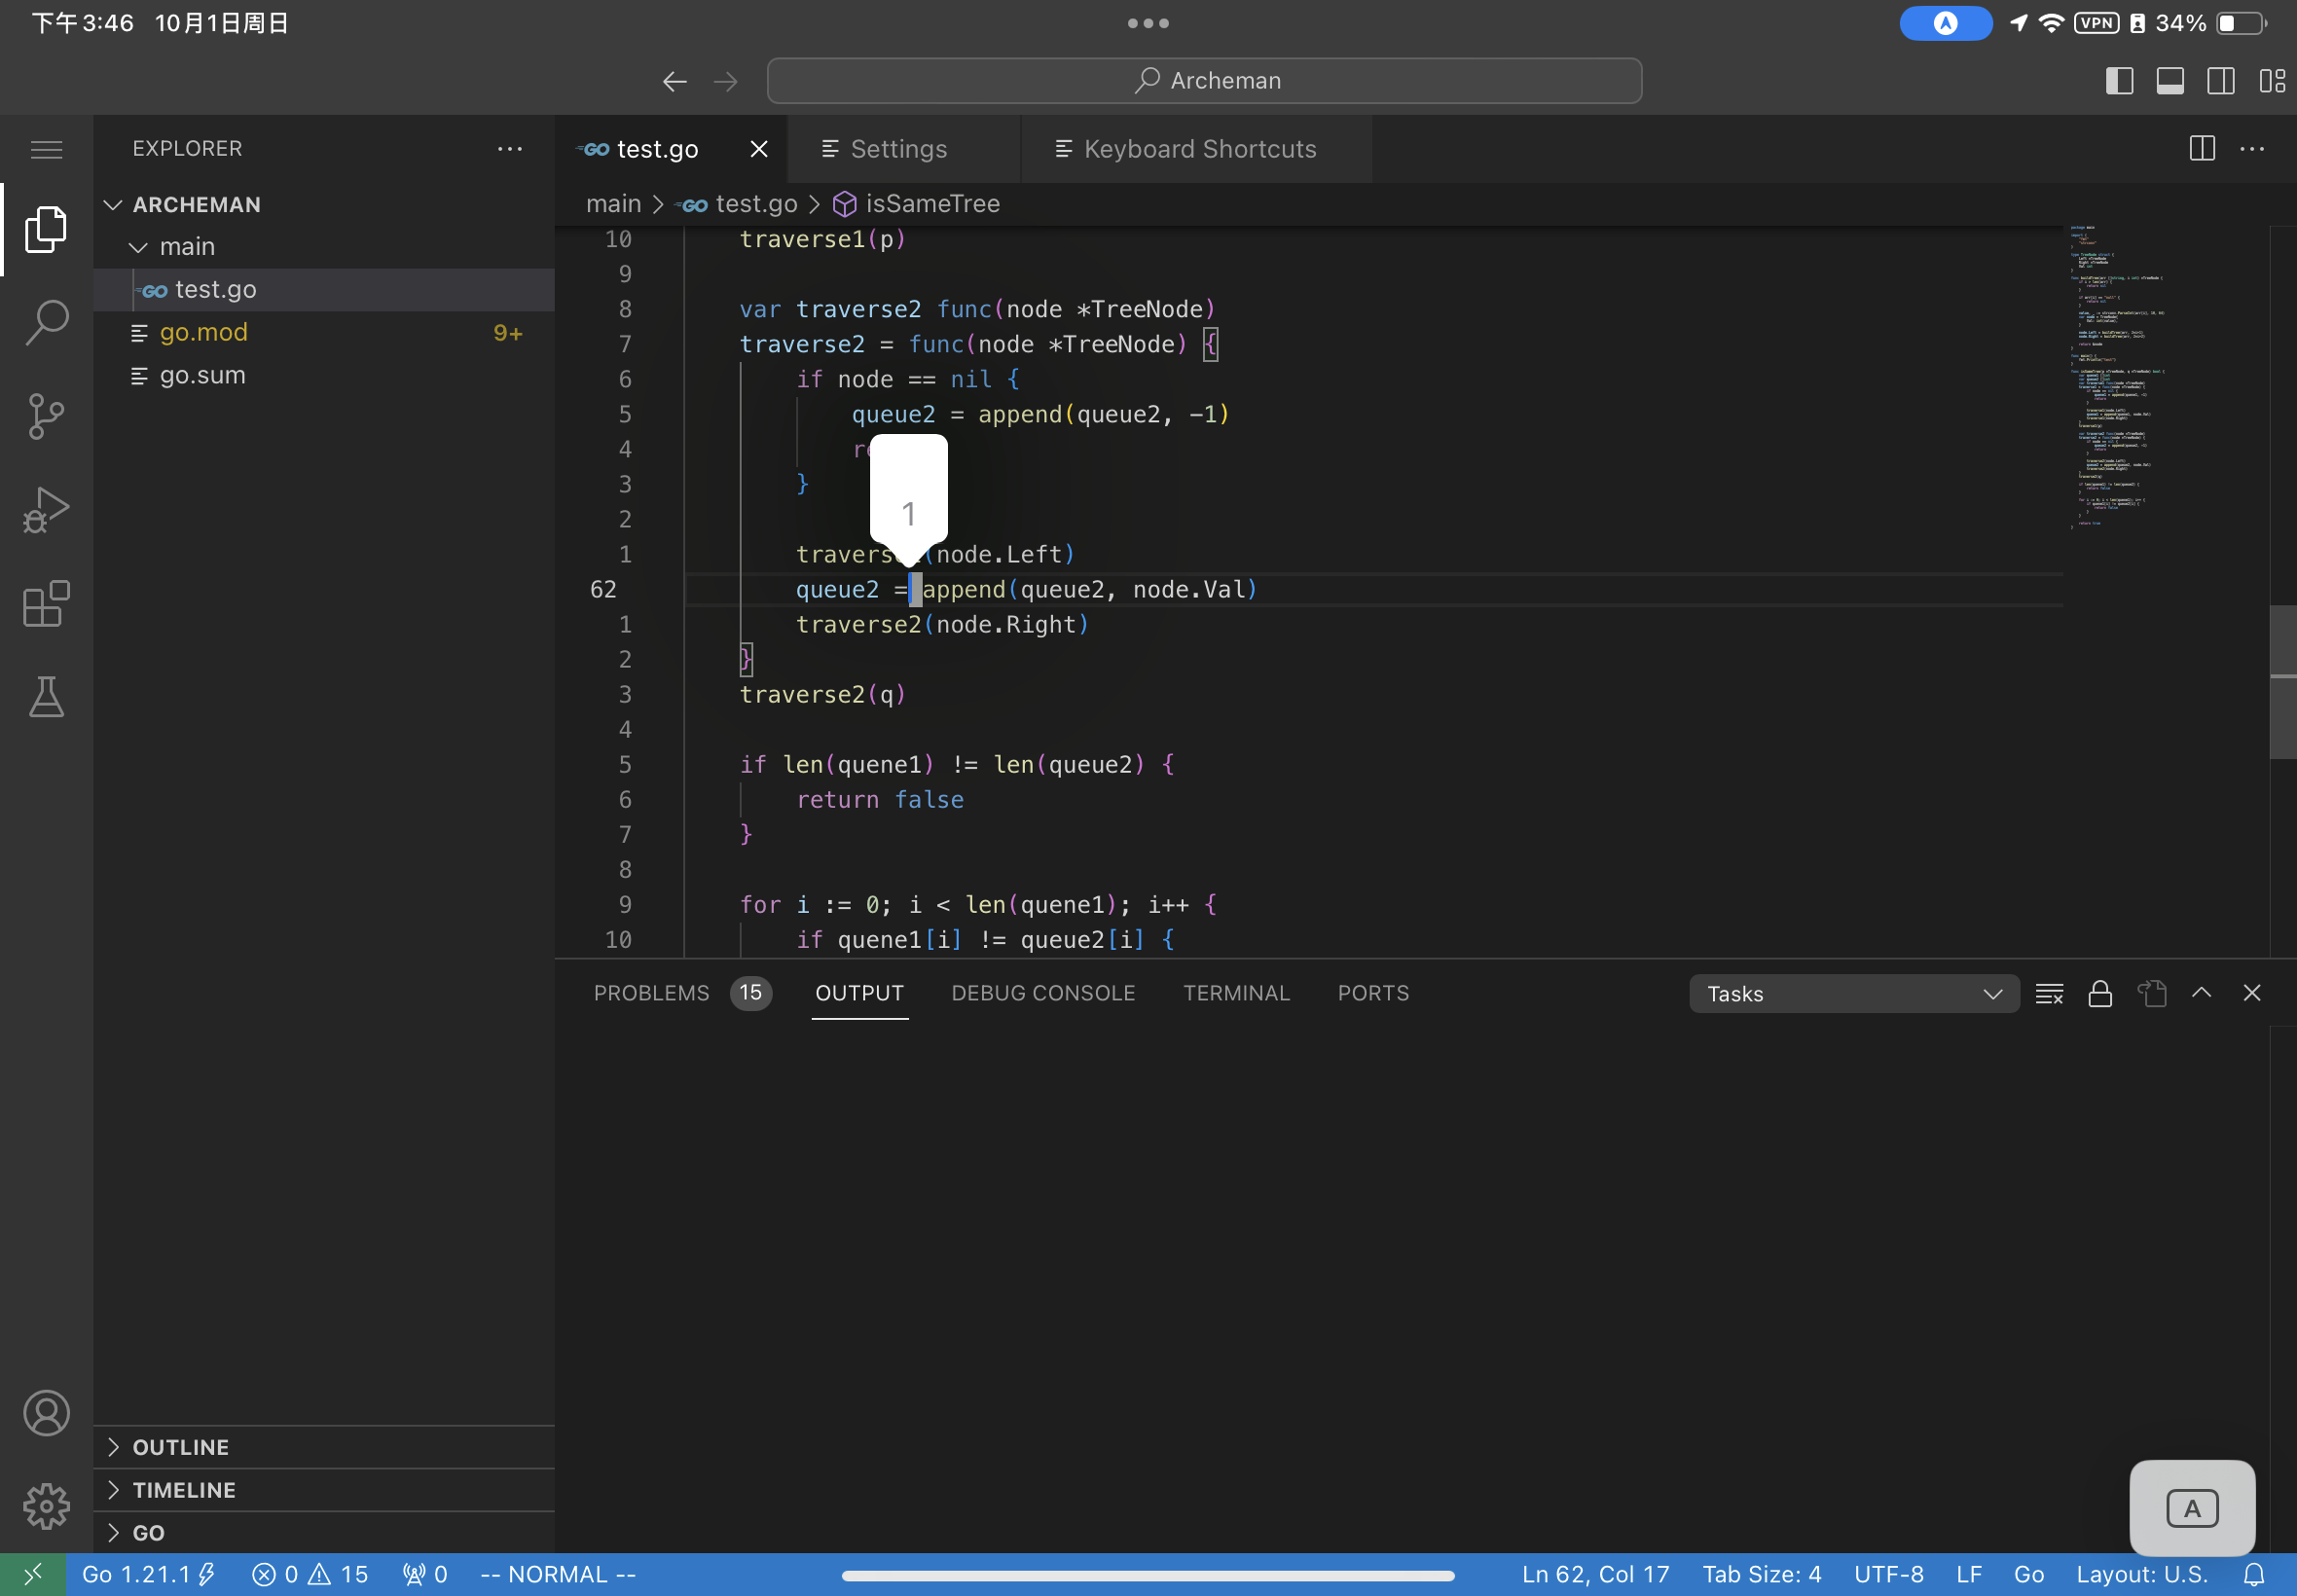Image resolution: width=2297 pixels, height=1596 pixels.
Task: Split the editor to the right
Action: point(2202,149)
